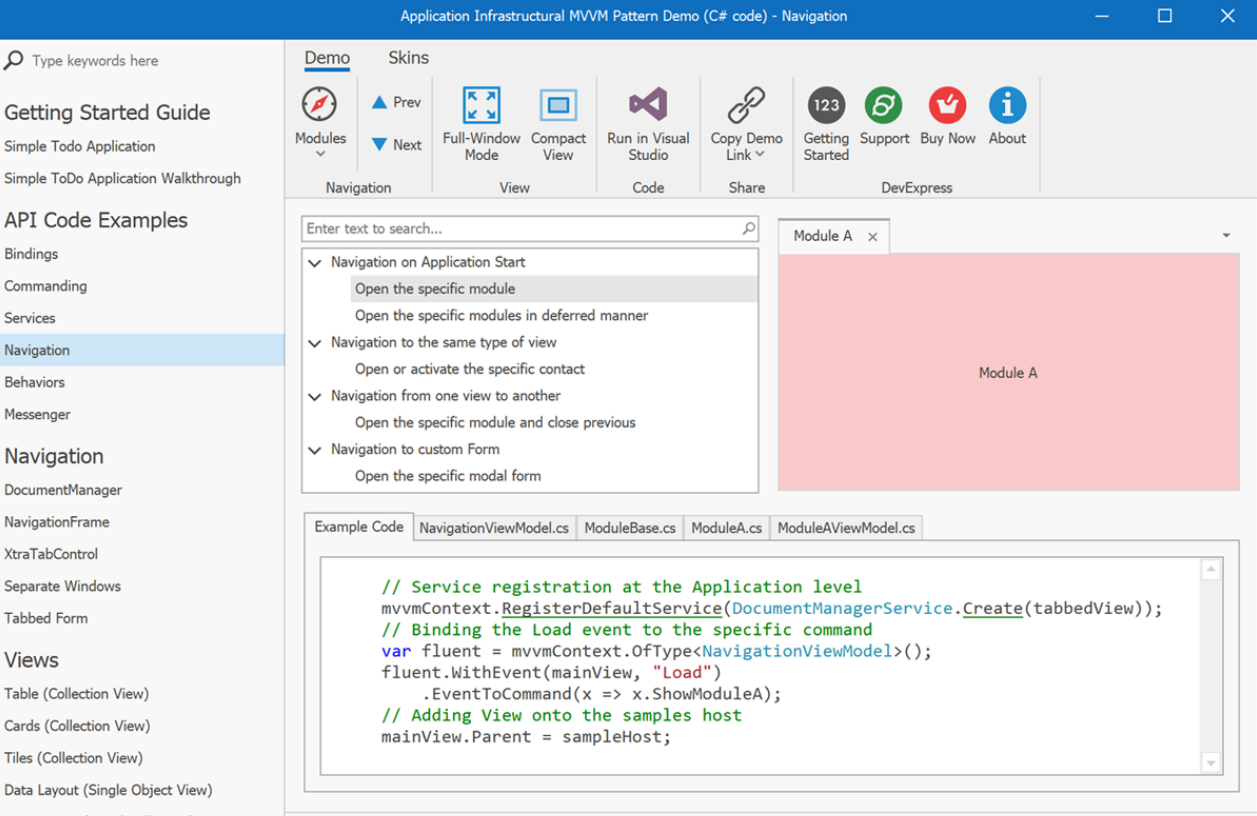This screenshot has height=816, width=1257.
Task: Run the demo in Visual Studio
Action: (x=648, y=124)
